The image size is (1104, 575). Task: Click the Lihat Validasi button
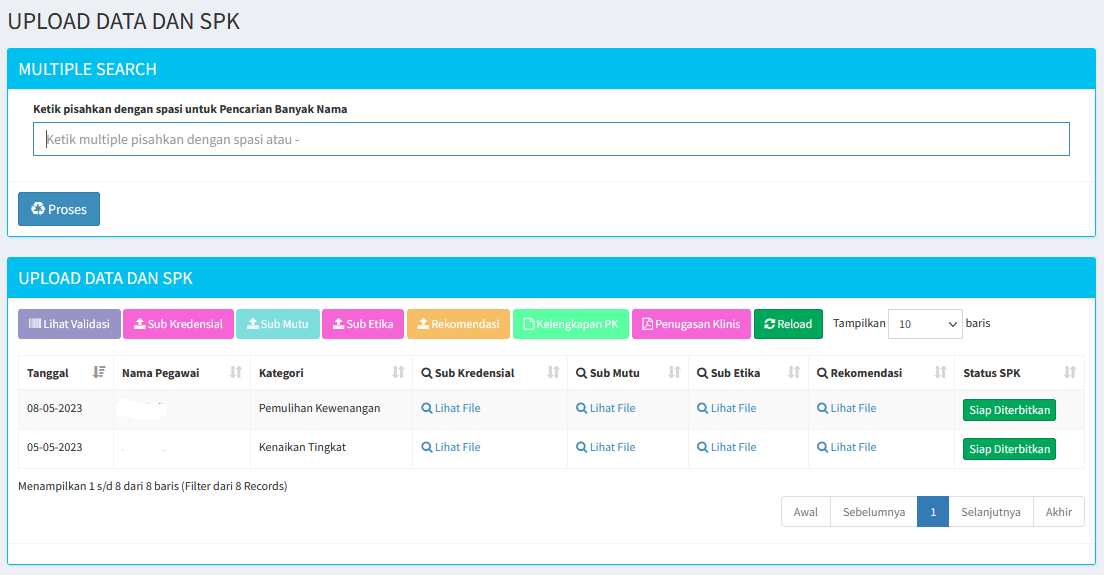click(x=70, y=324)
